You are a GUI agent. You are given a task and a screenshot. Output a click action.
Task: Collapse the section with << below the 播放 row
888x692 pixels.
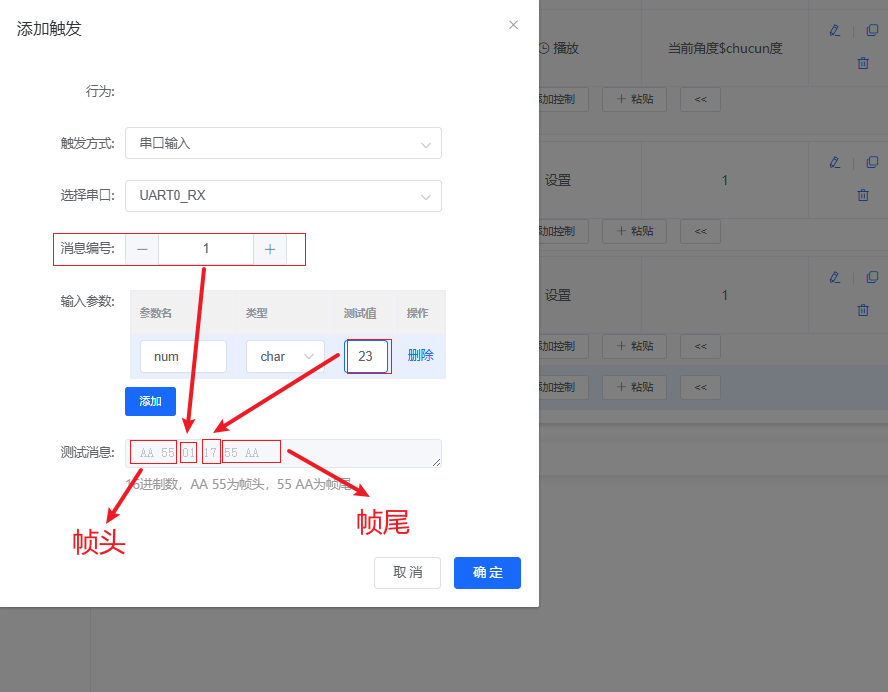[x=700, y=99]
